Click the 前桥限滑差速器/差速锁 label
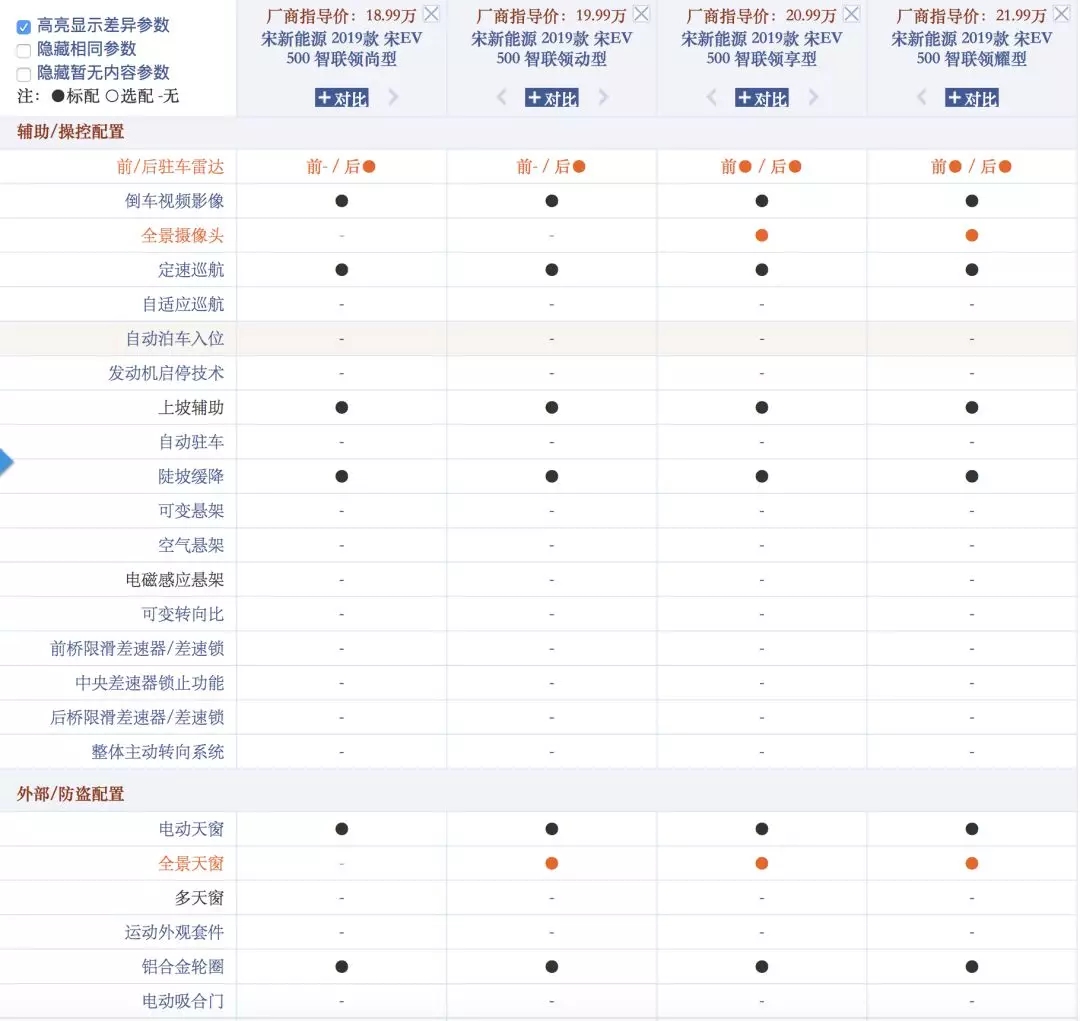Screen dimensions: 1080x1021 click(x=137, y=649)
